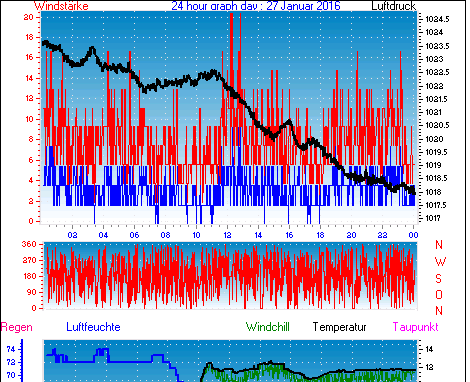Click the red Windstärke heading
Screen dimensions: 470x382
[61, 6]
